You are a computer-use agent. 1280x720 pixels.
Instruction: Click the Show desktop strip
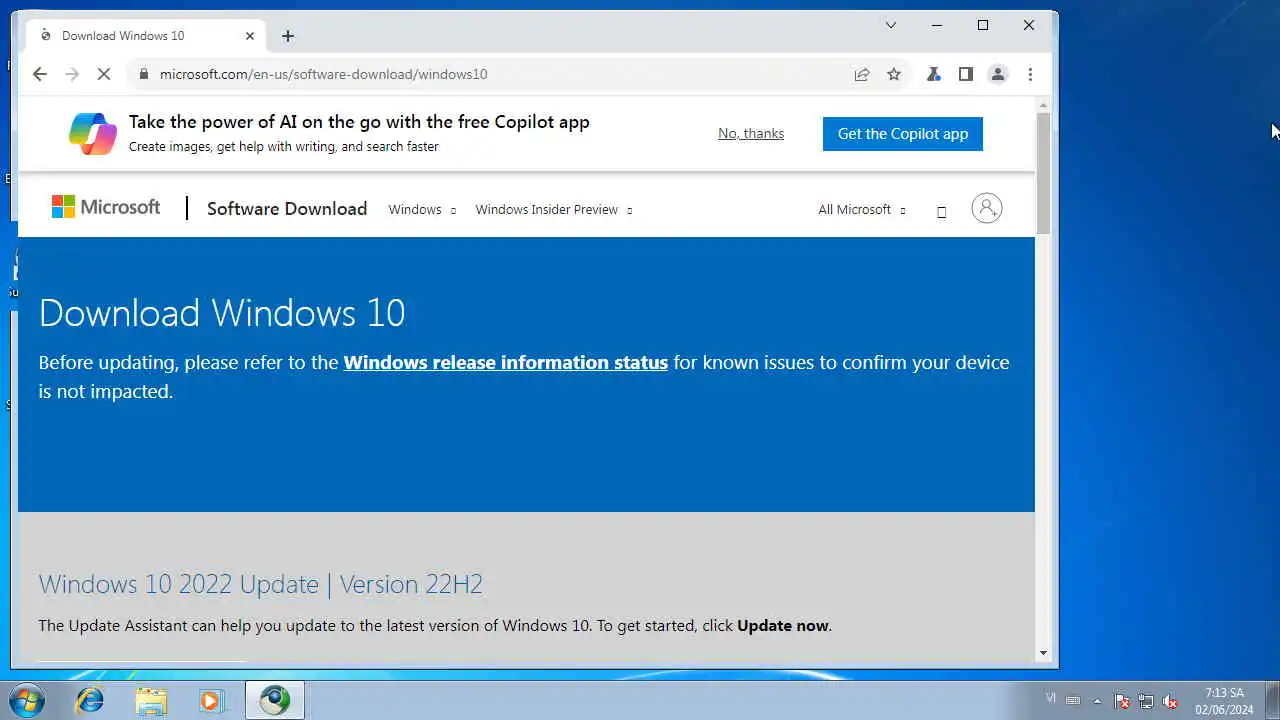[x=1272, y=700]
